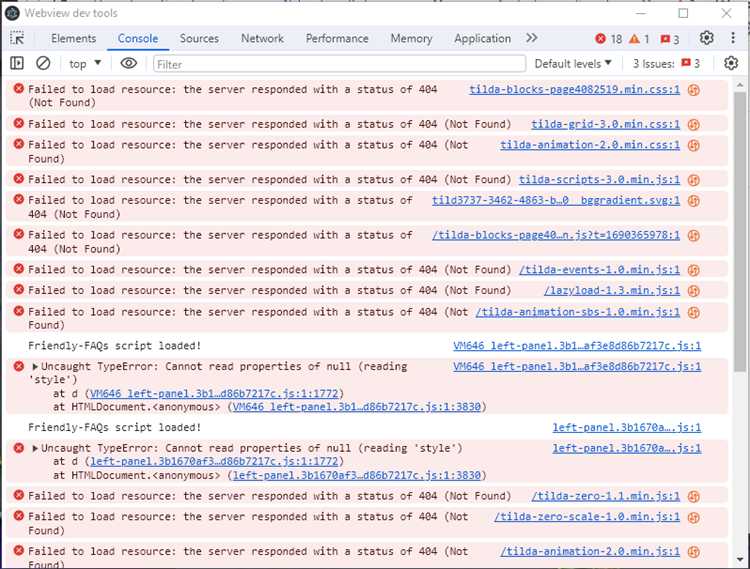750x569 pixels.
Task: Maximize the Webview dev tools window
Action: pyautogui.click(x=683, y=13)
